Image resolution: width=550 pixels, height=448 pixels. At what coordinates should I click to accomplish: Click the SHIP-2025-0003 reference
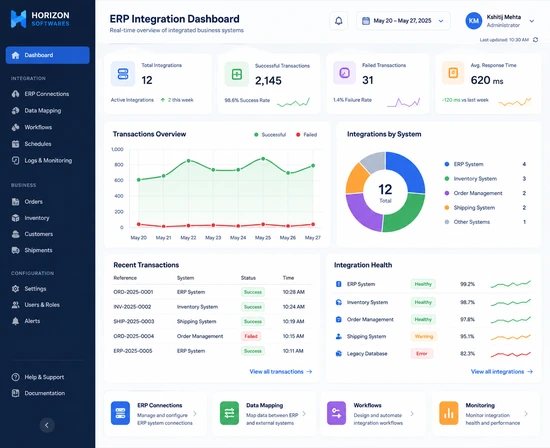[x=134, y=321]
